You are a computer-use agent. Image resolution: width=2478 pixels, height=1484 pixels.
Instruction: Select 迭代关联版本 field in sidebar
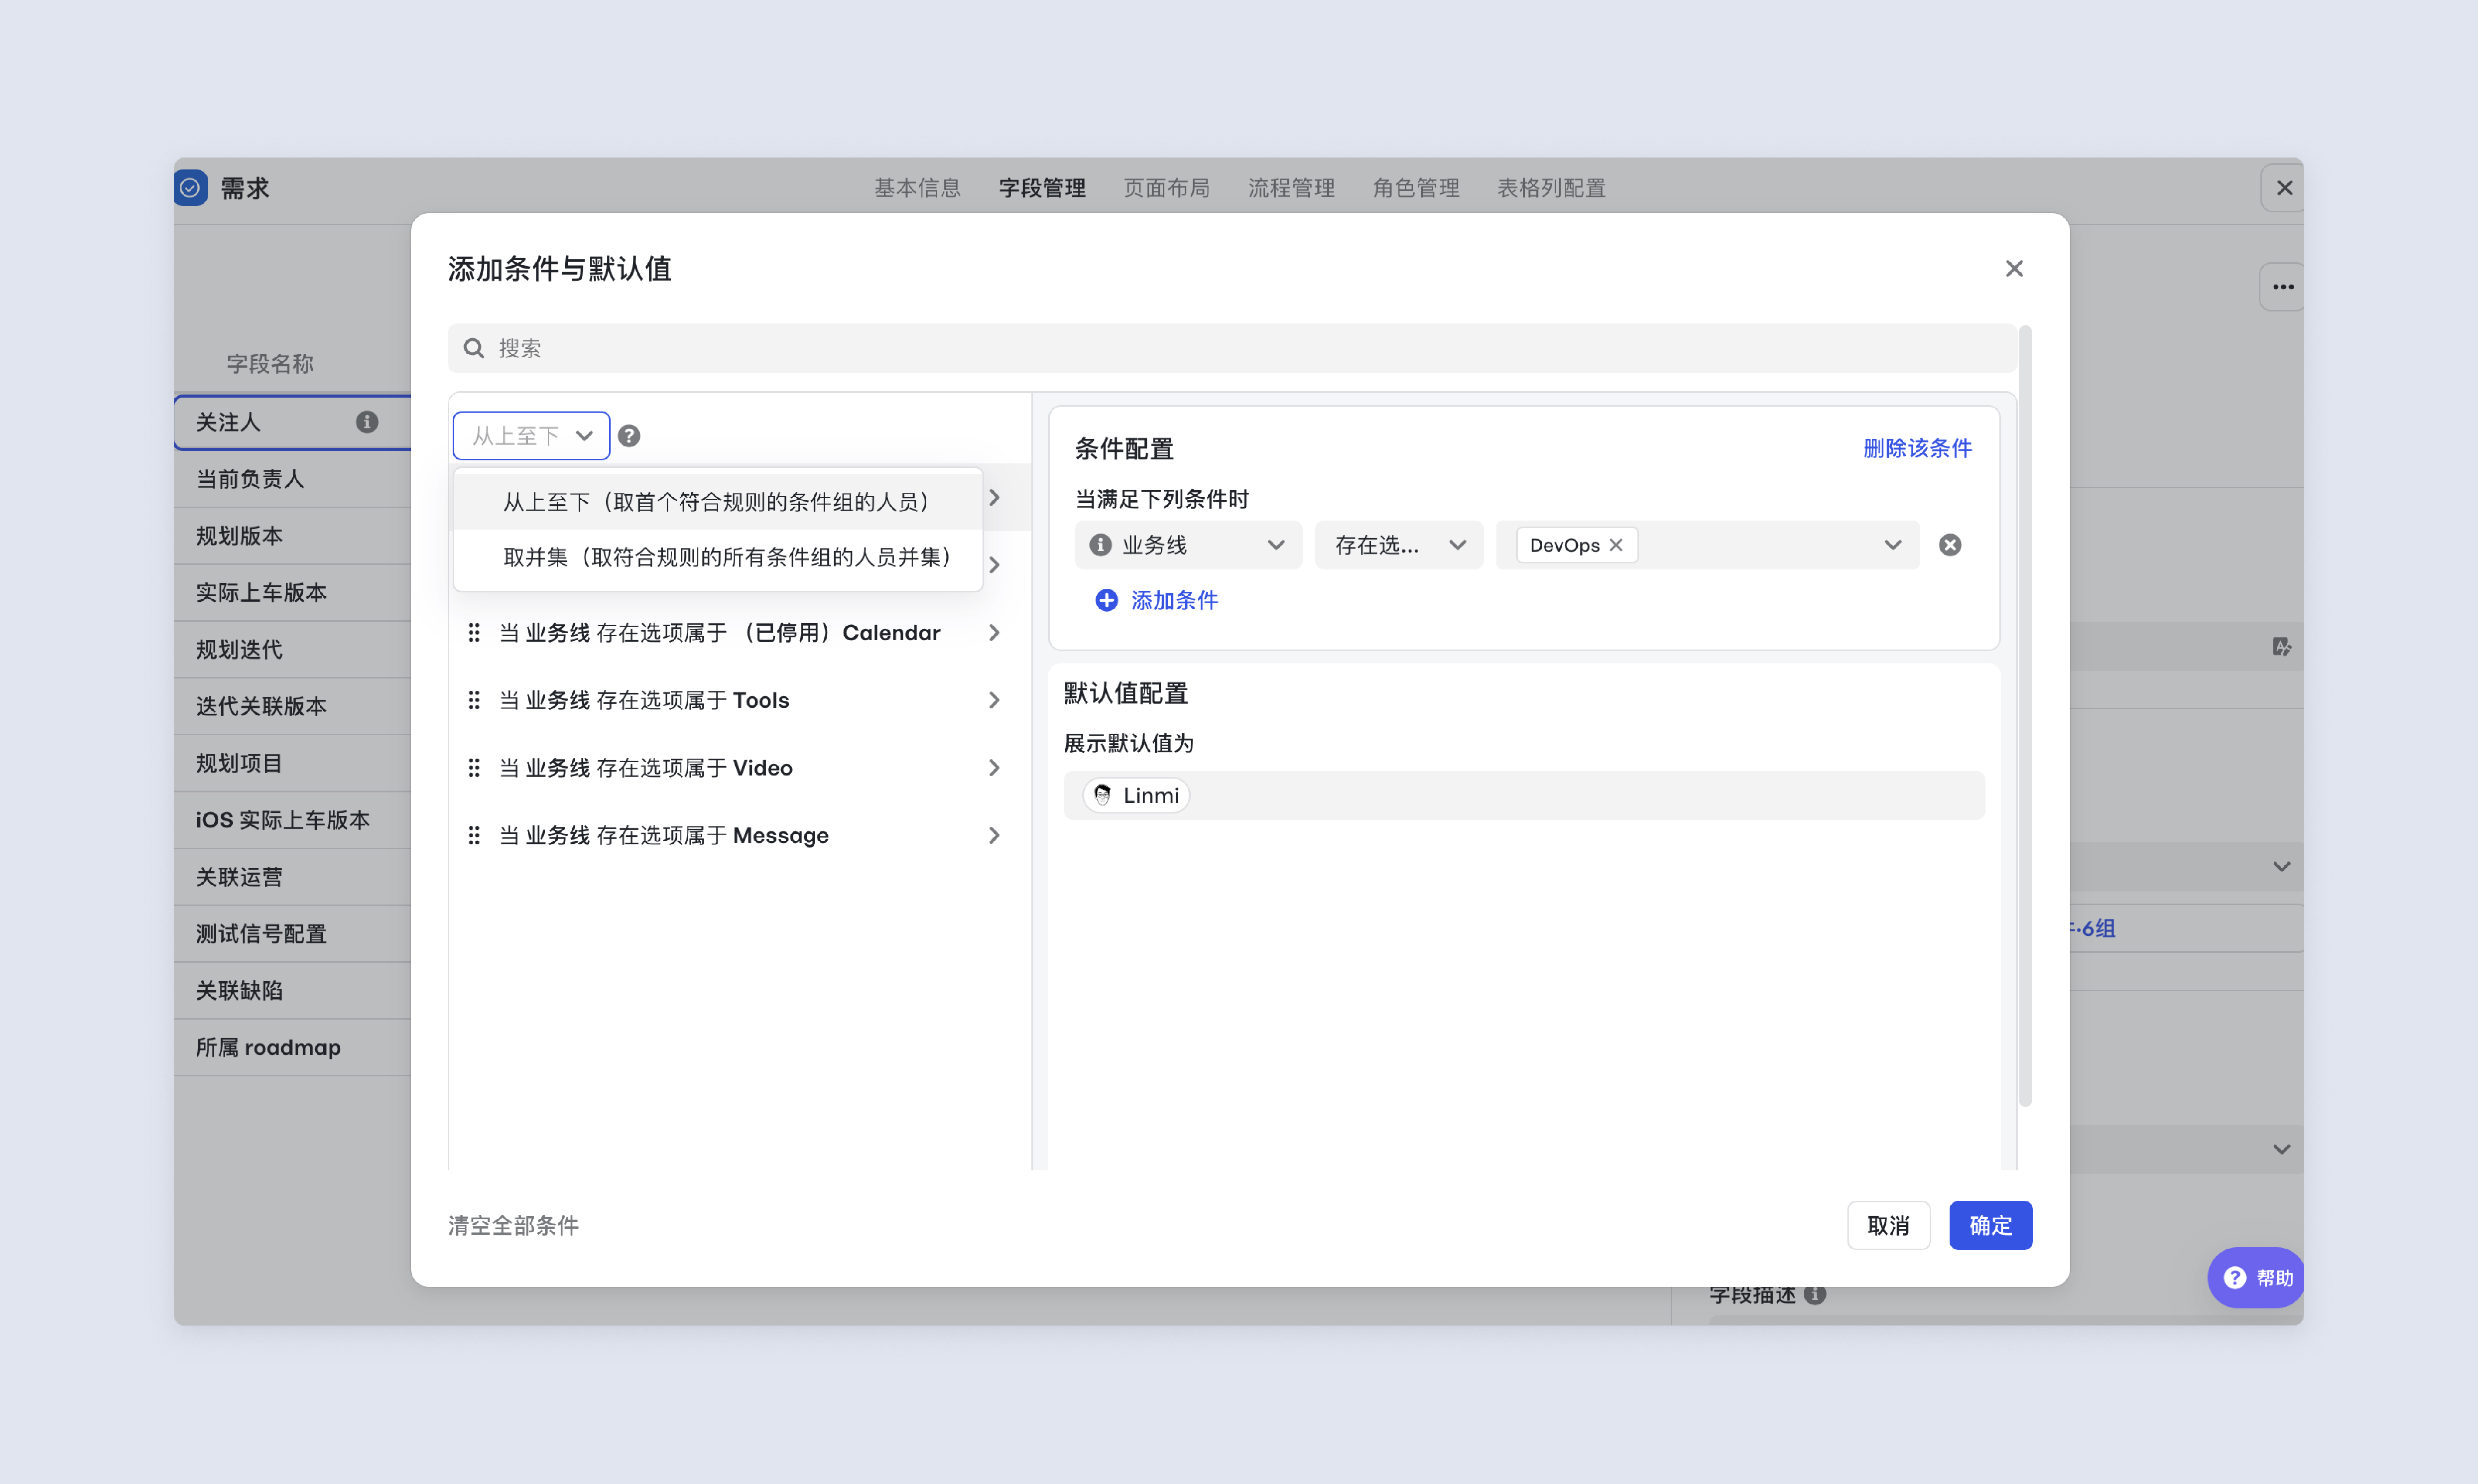click(x=293, y=706)
